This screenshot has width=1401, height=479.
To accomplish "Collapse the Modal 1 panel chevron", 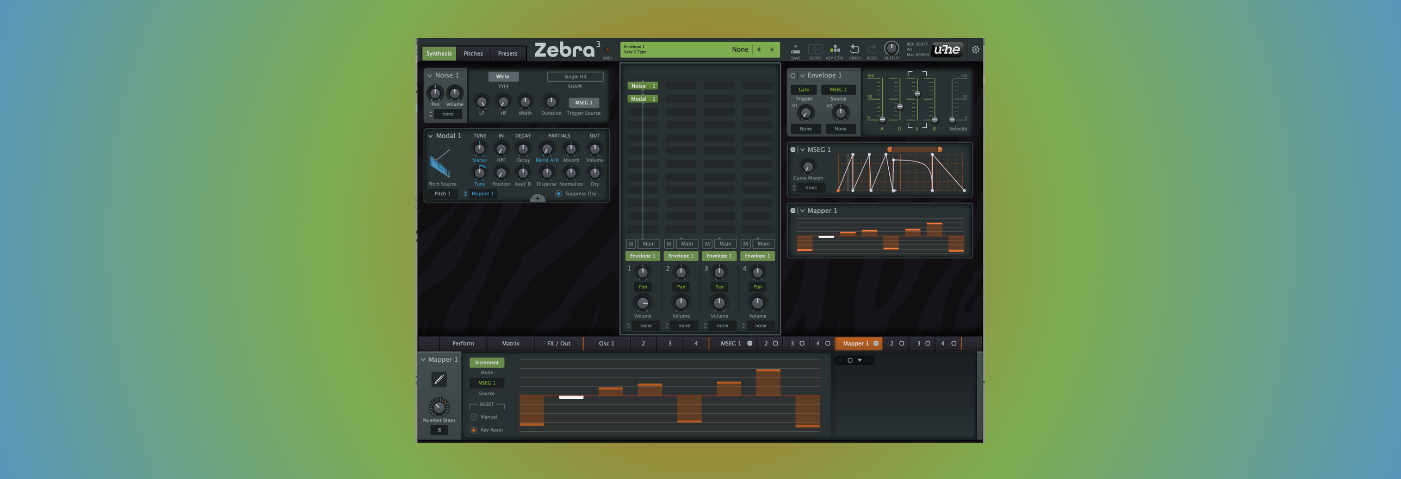I will click(x=430, y=135).
